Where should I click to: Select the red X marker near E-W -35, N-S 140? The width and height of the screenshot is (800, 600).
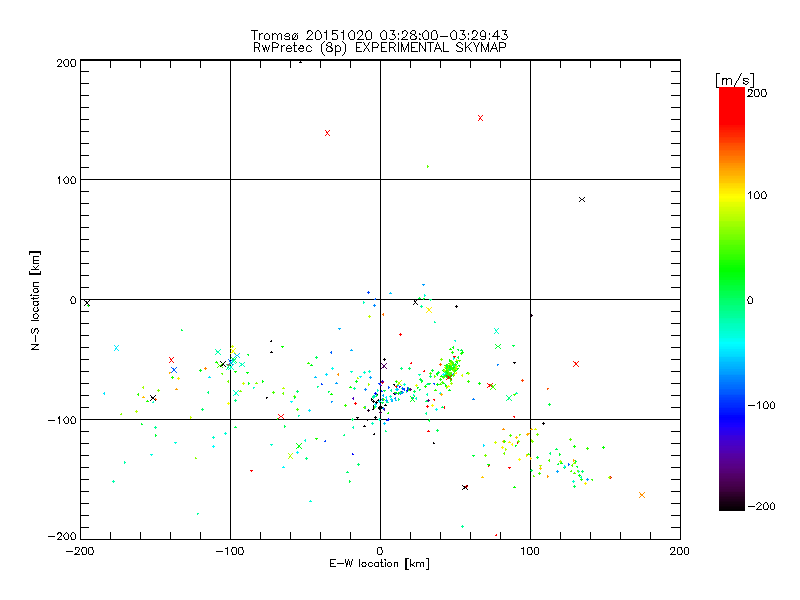[328, 133]
